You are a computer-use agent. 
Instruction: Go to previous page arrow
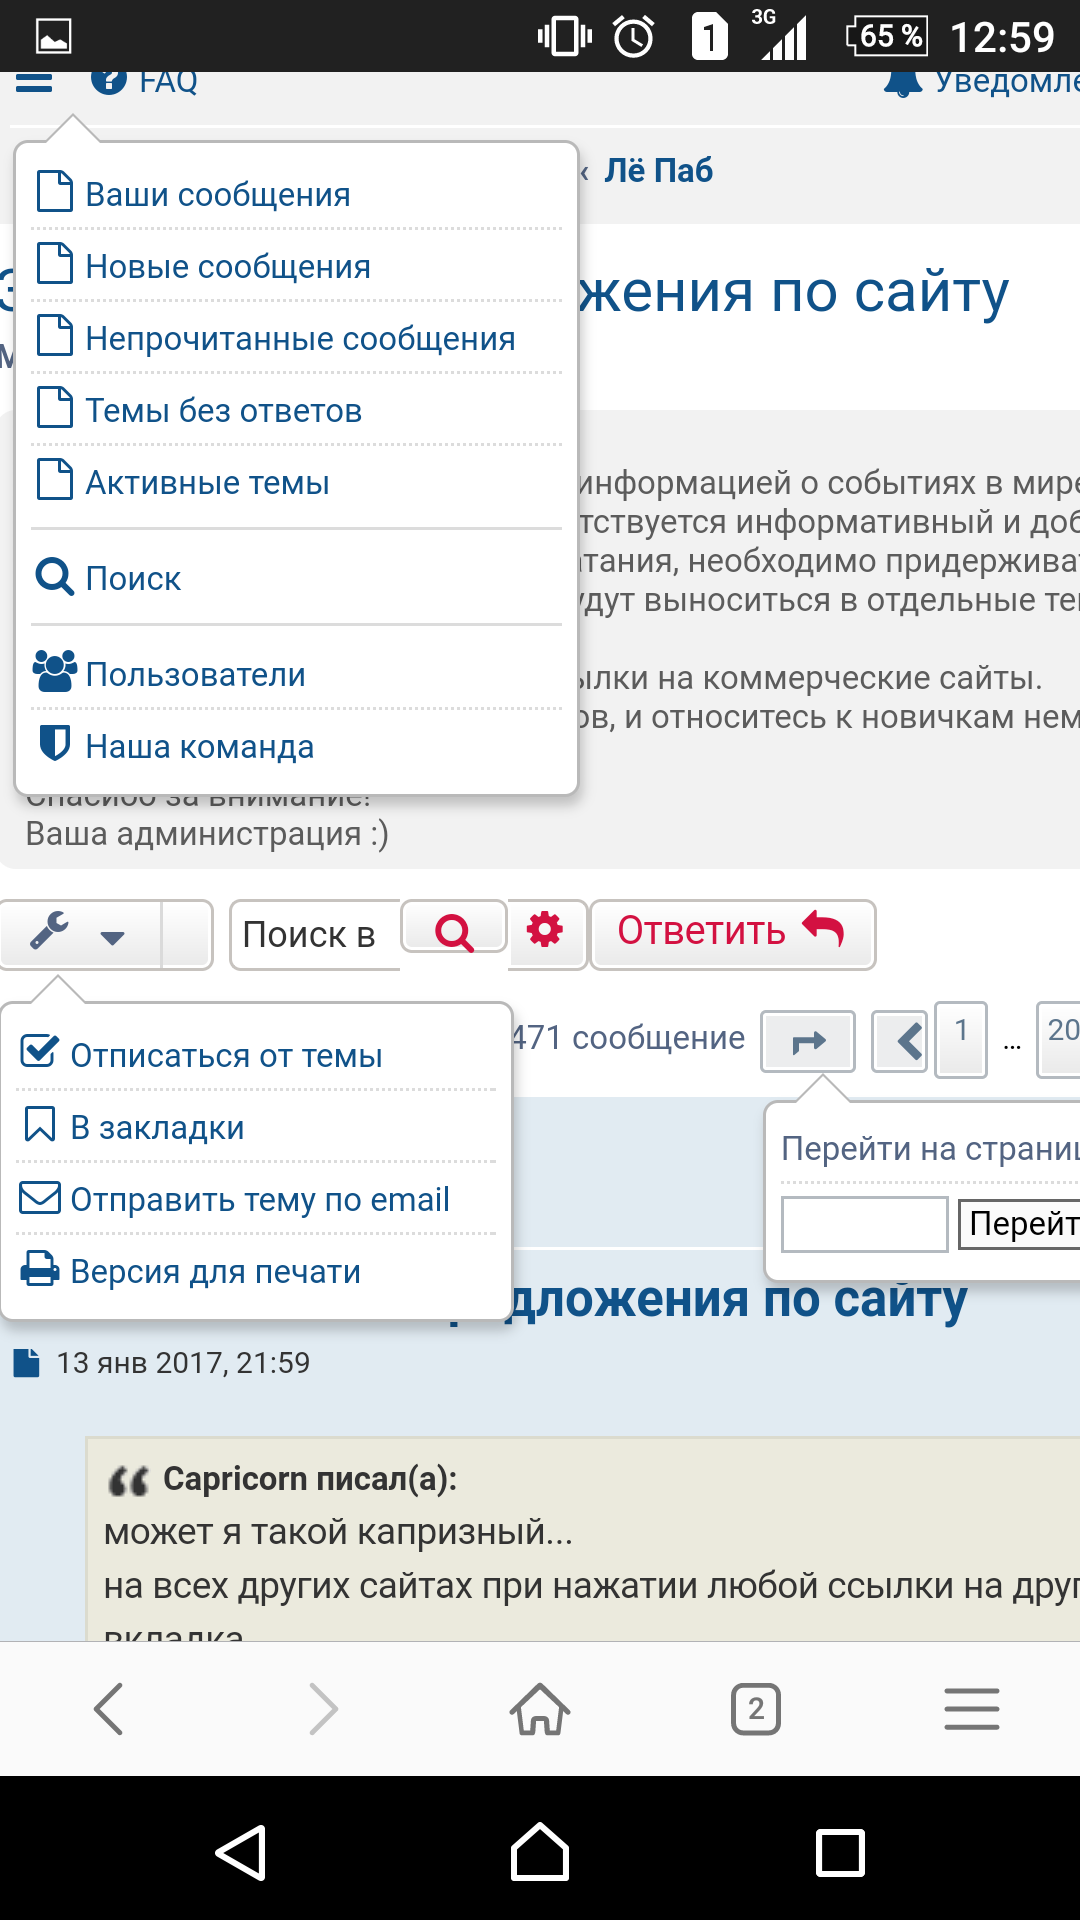click(x=902, y=1042)
